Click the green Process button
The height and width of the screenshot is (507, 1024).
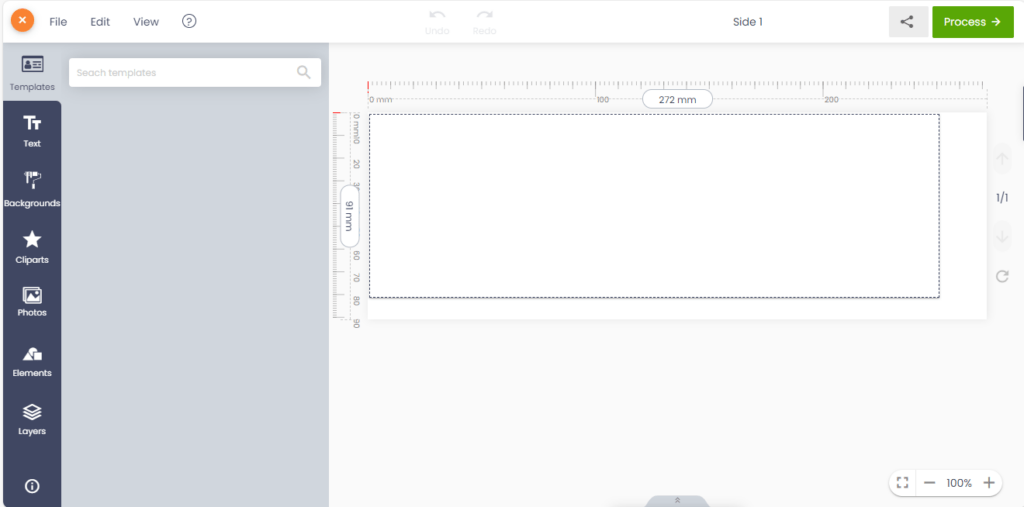coord(972,22)
